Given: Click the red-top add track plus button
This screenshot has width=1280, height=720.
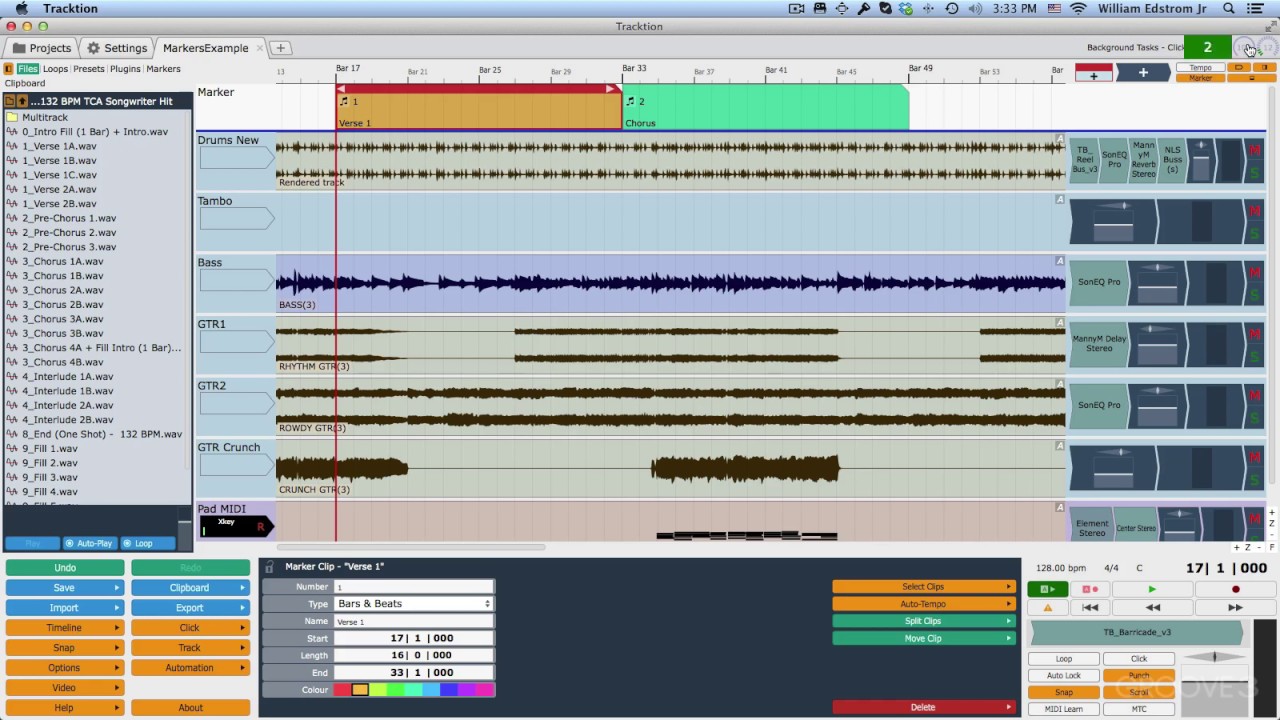Looking at the screenshot, I should [1093, 73].
